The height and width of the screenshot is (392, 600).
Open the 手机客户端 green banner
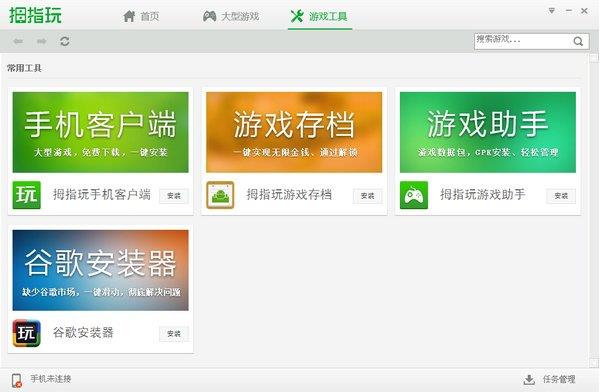coord(100,132)
